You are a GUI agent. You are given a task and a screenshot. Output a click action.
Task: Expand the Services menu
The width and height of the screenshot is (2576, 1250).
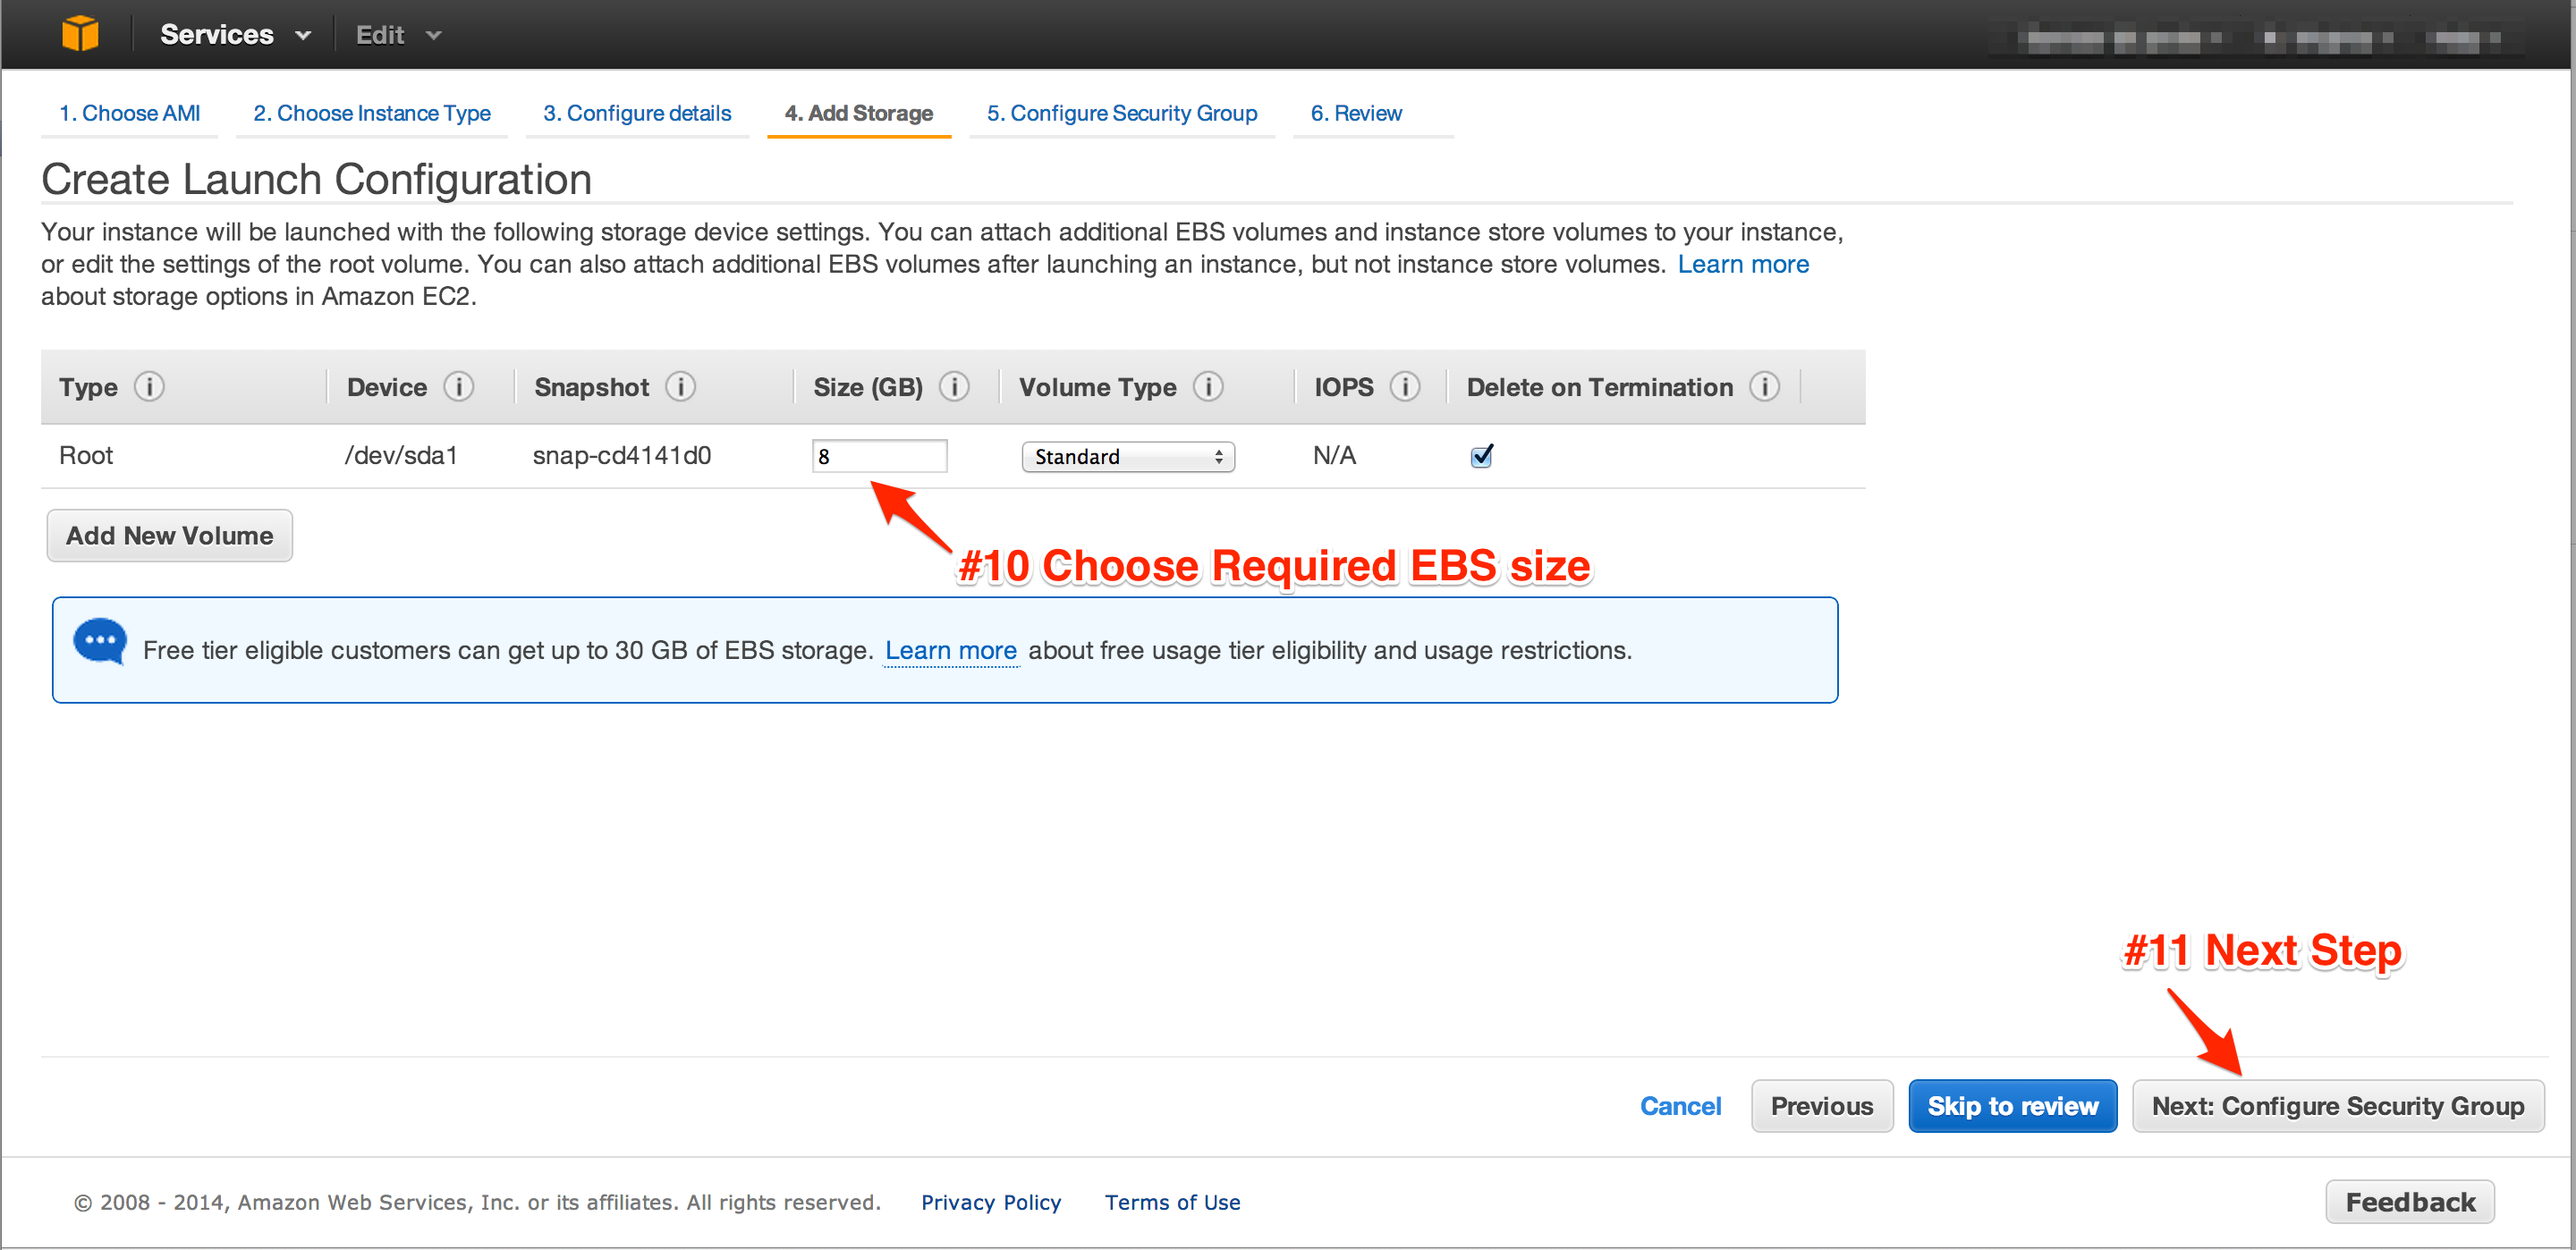[235, 35]
